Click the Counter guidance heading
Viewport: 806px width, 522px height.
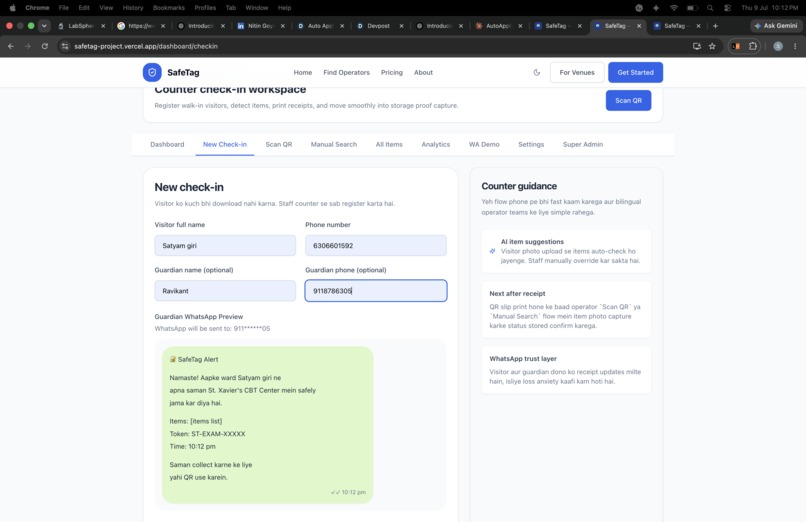(x=519, y=186)
